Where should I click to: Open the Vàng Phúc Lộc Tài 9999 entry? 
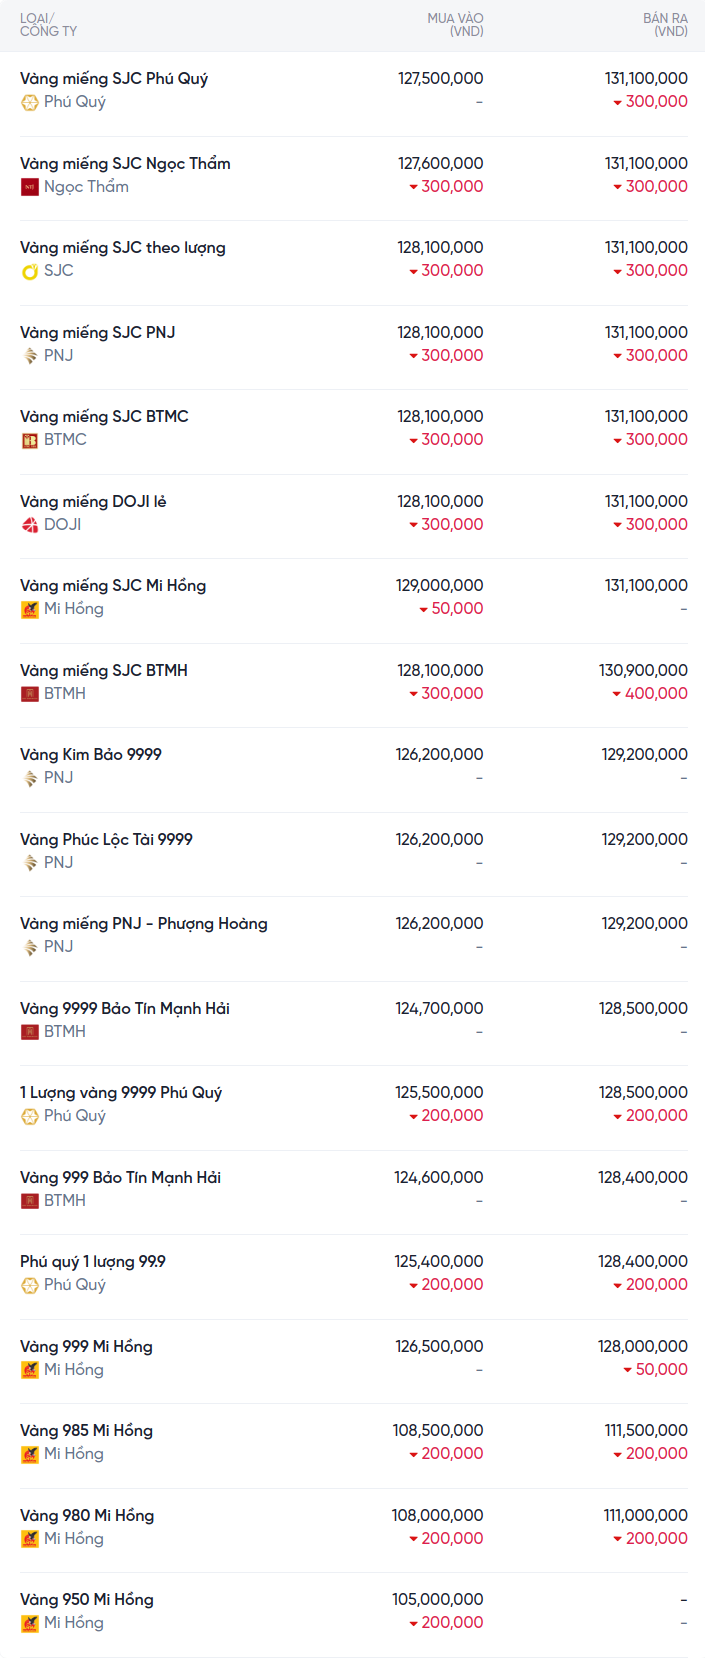(106, 839)
